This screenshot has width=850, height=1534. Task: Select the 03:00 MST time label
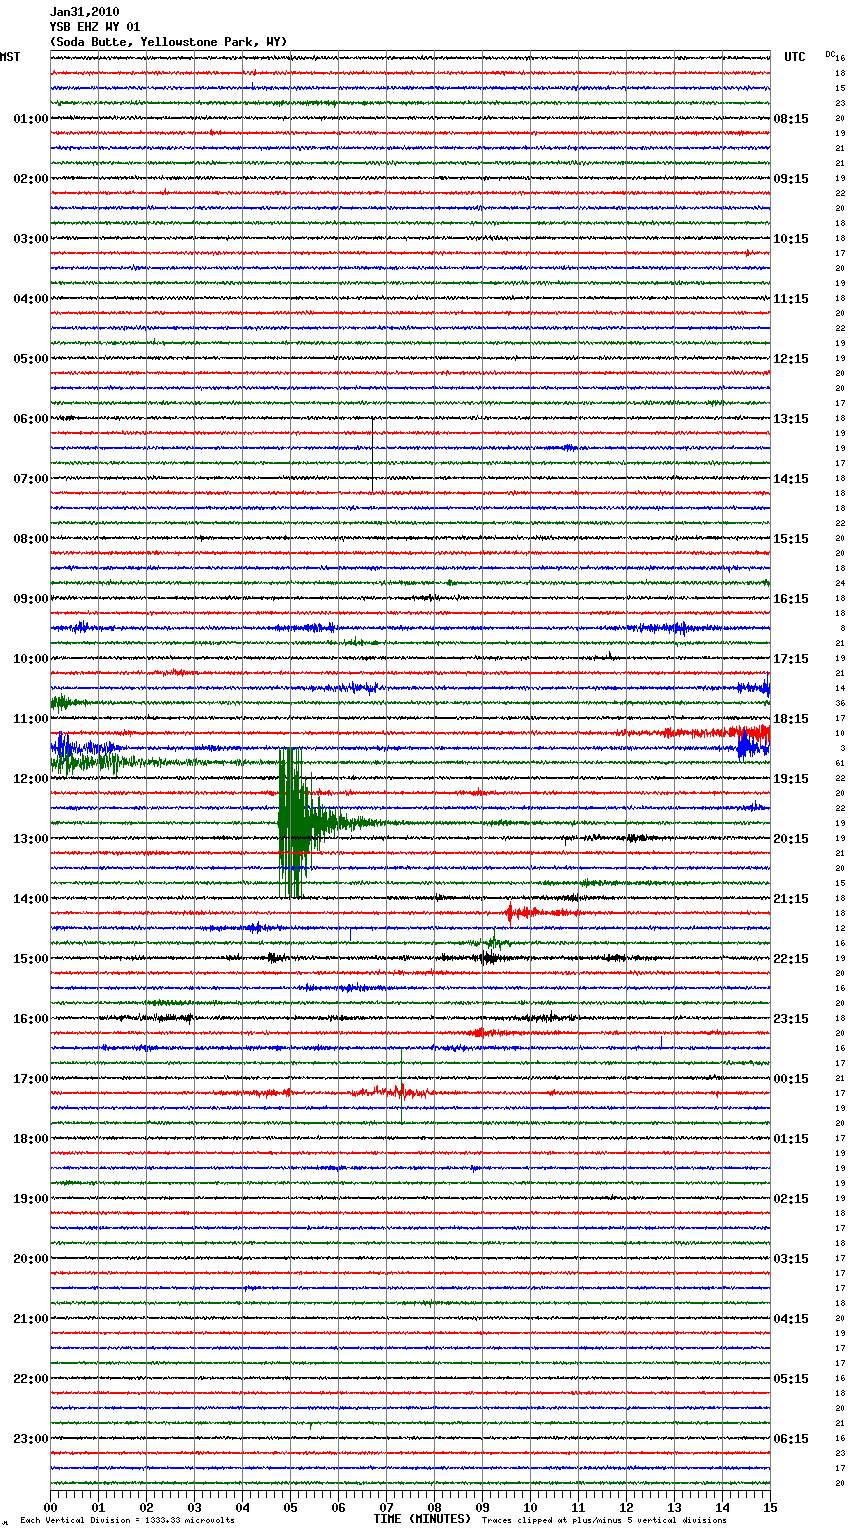31,239
